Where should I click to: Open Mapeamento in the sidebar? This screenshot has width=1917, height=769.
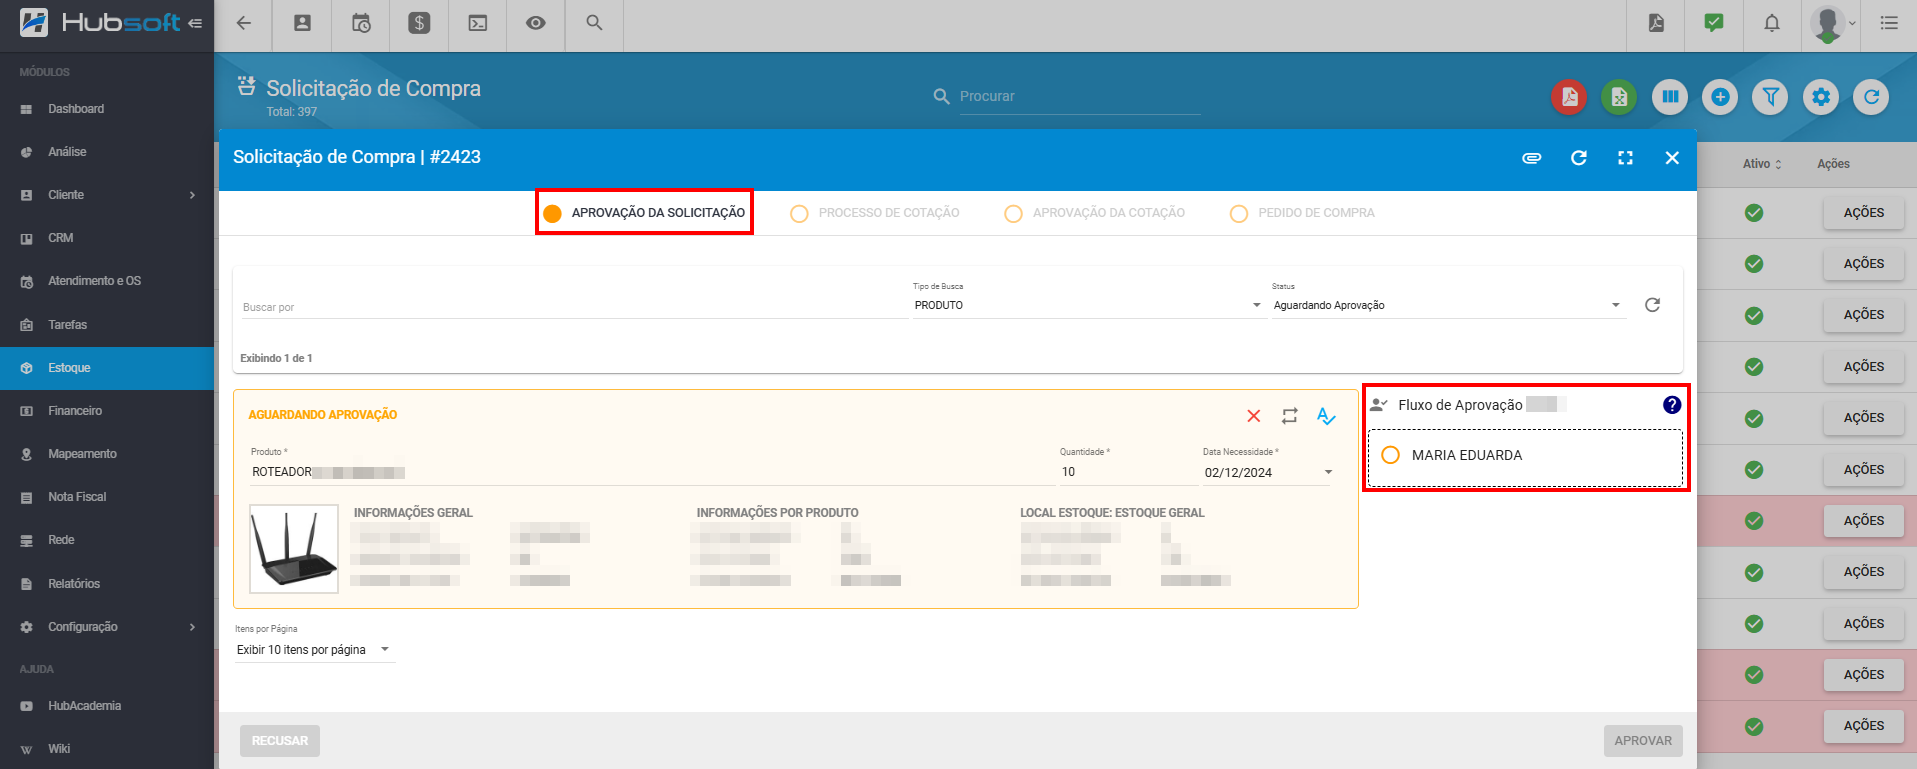pos(107,454)
